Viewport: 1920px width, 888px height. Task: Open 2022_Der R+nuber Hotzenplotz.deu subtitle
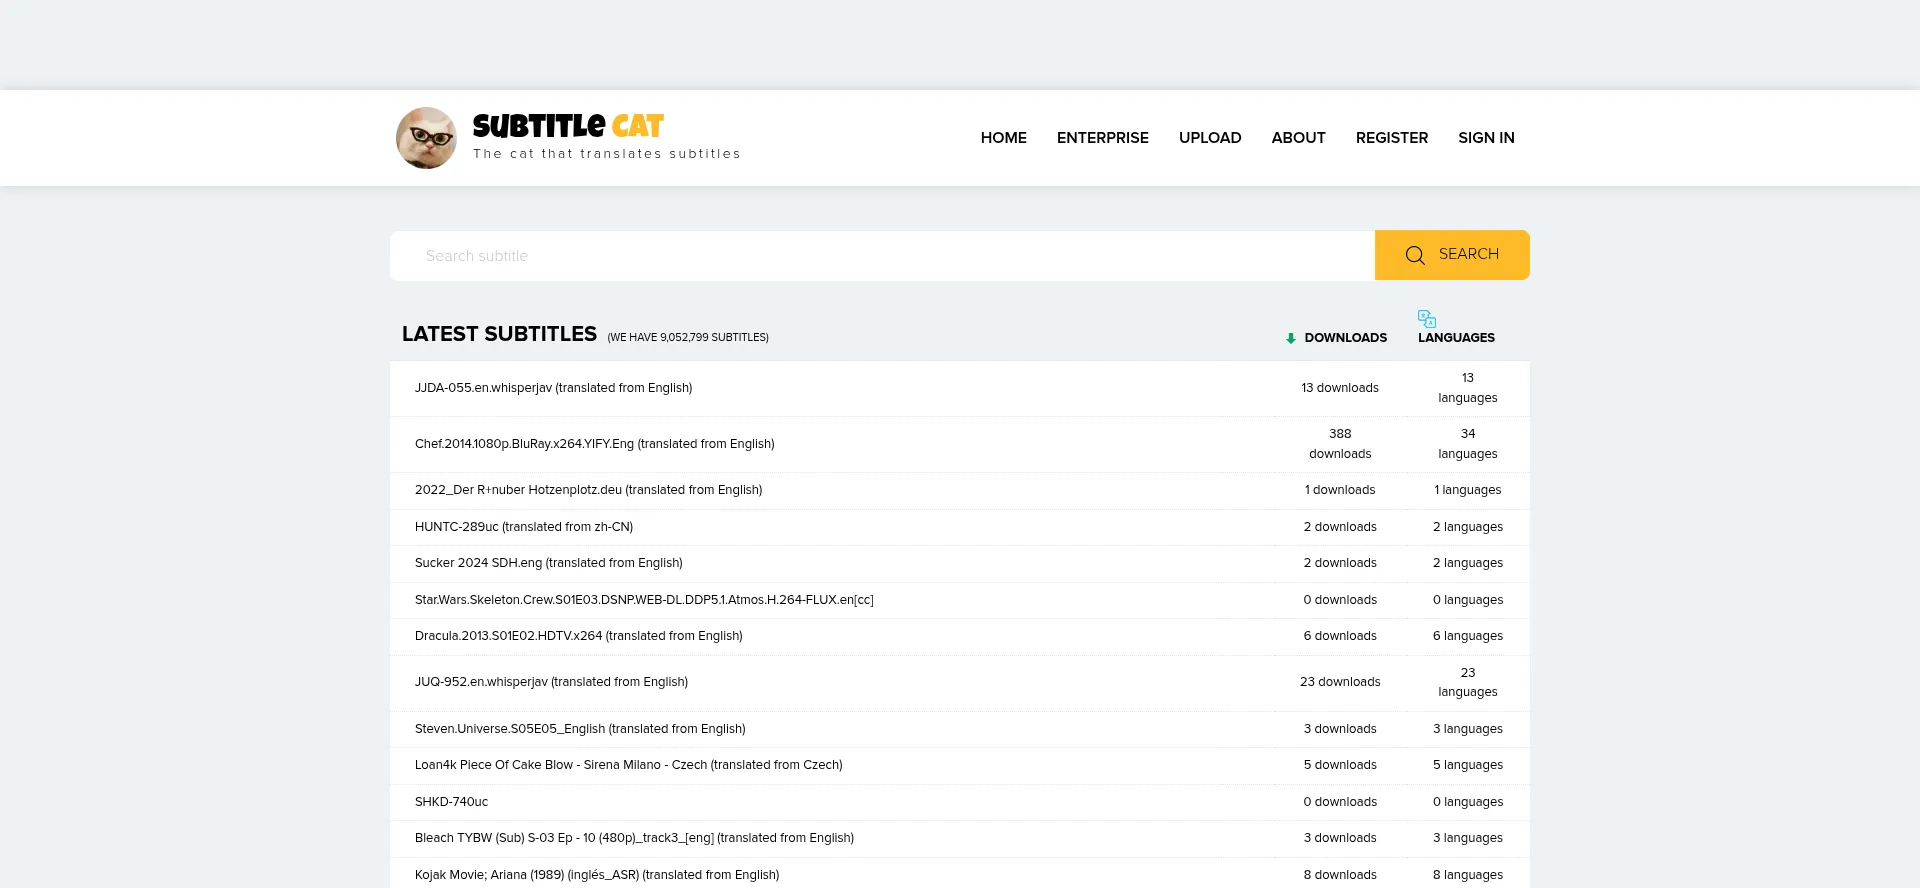pos(588,490)
